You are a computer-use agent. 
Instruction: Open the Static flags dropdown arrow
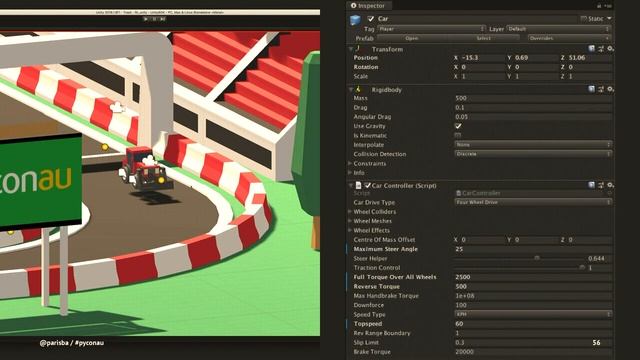tap(609, 19)
